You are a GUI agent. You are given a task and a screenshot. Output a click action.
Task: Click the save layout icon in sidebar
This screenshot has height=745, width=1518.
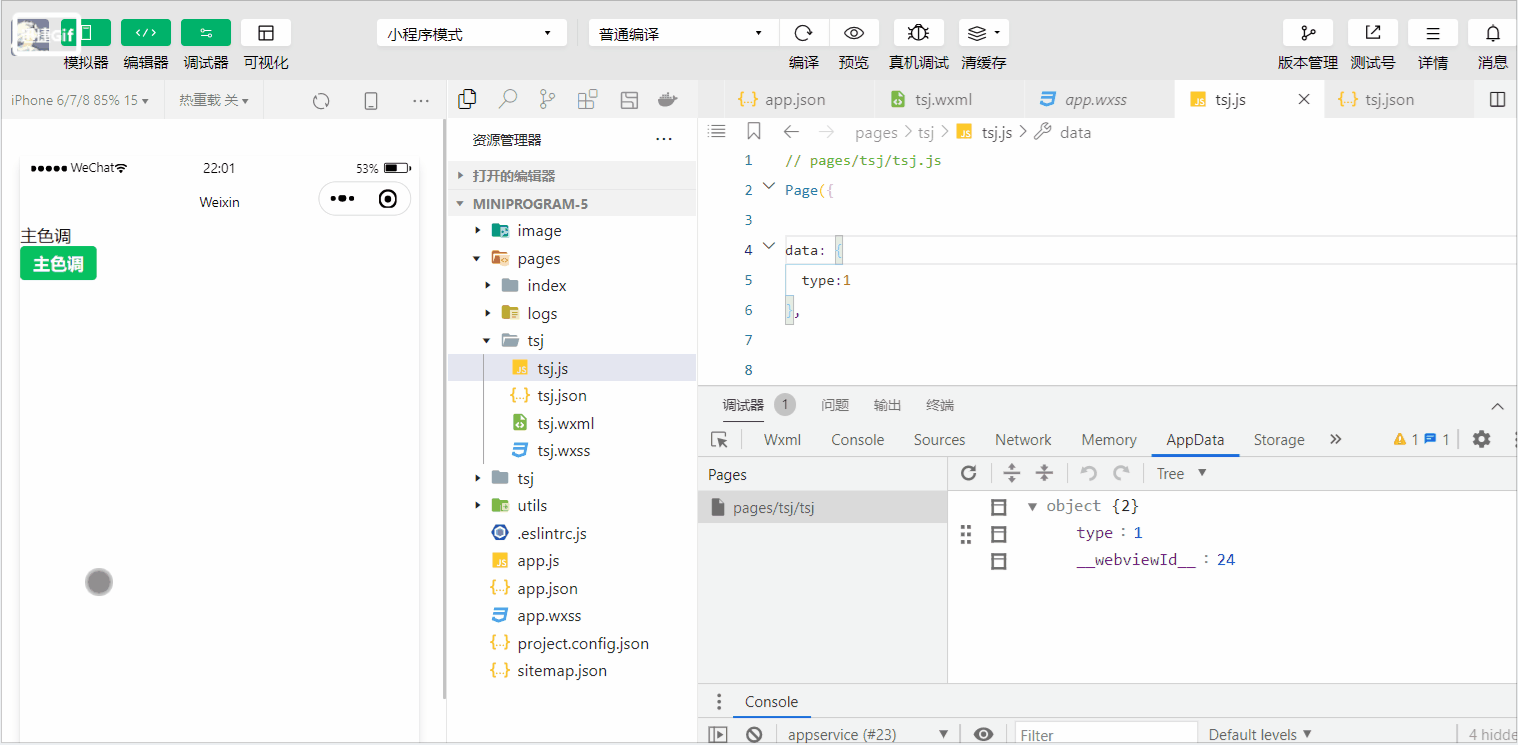pos(629,99)
